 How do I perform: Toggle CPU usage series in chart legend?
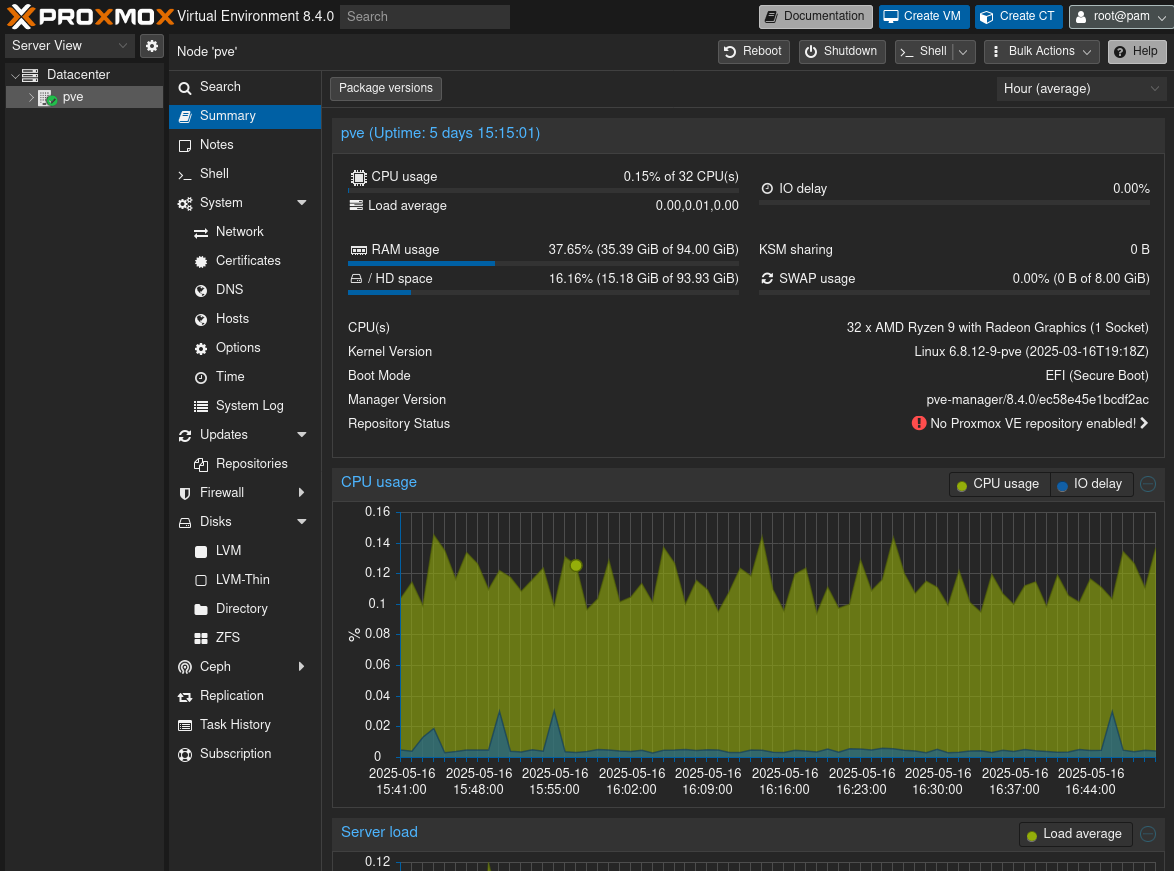999,485
